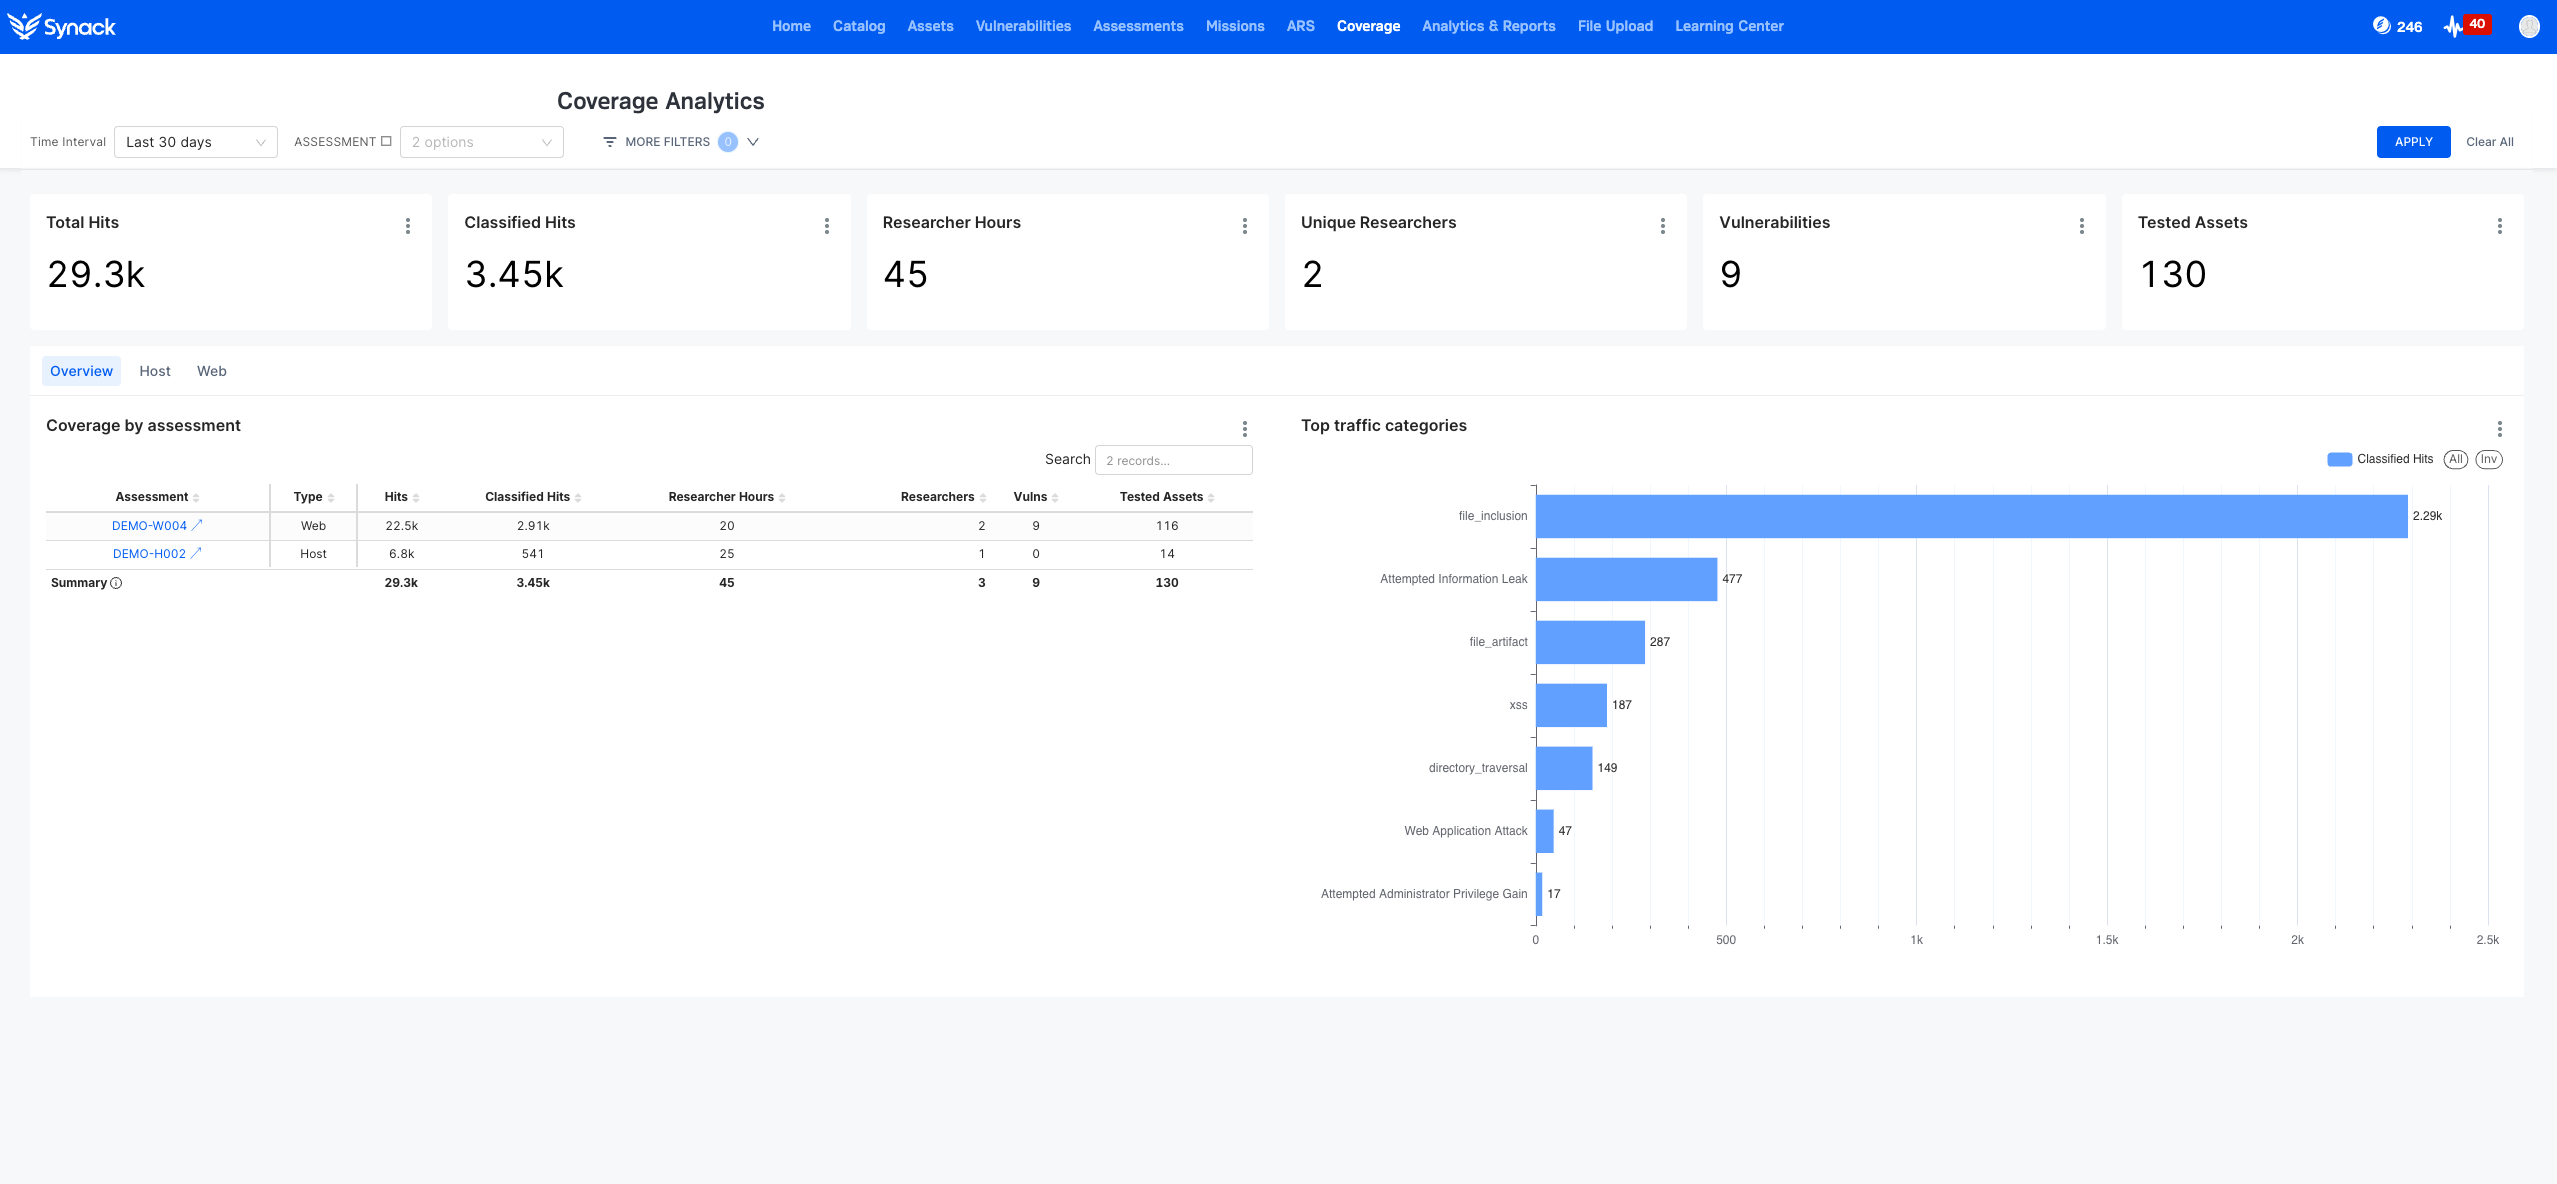
Task: Open the Time Interval dropdown
Action: [x=196, y=142]
